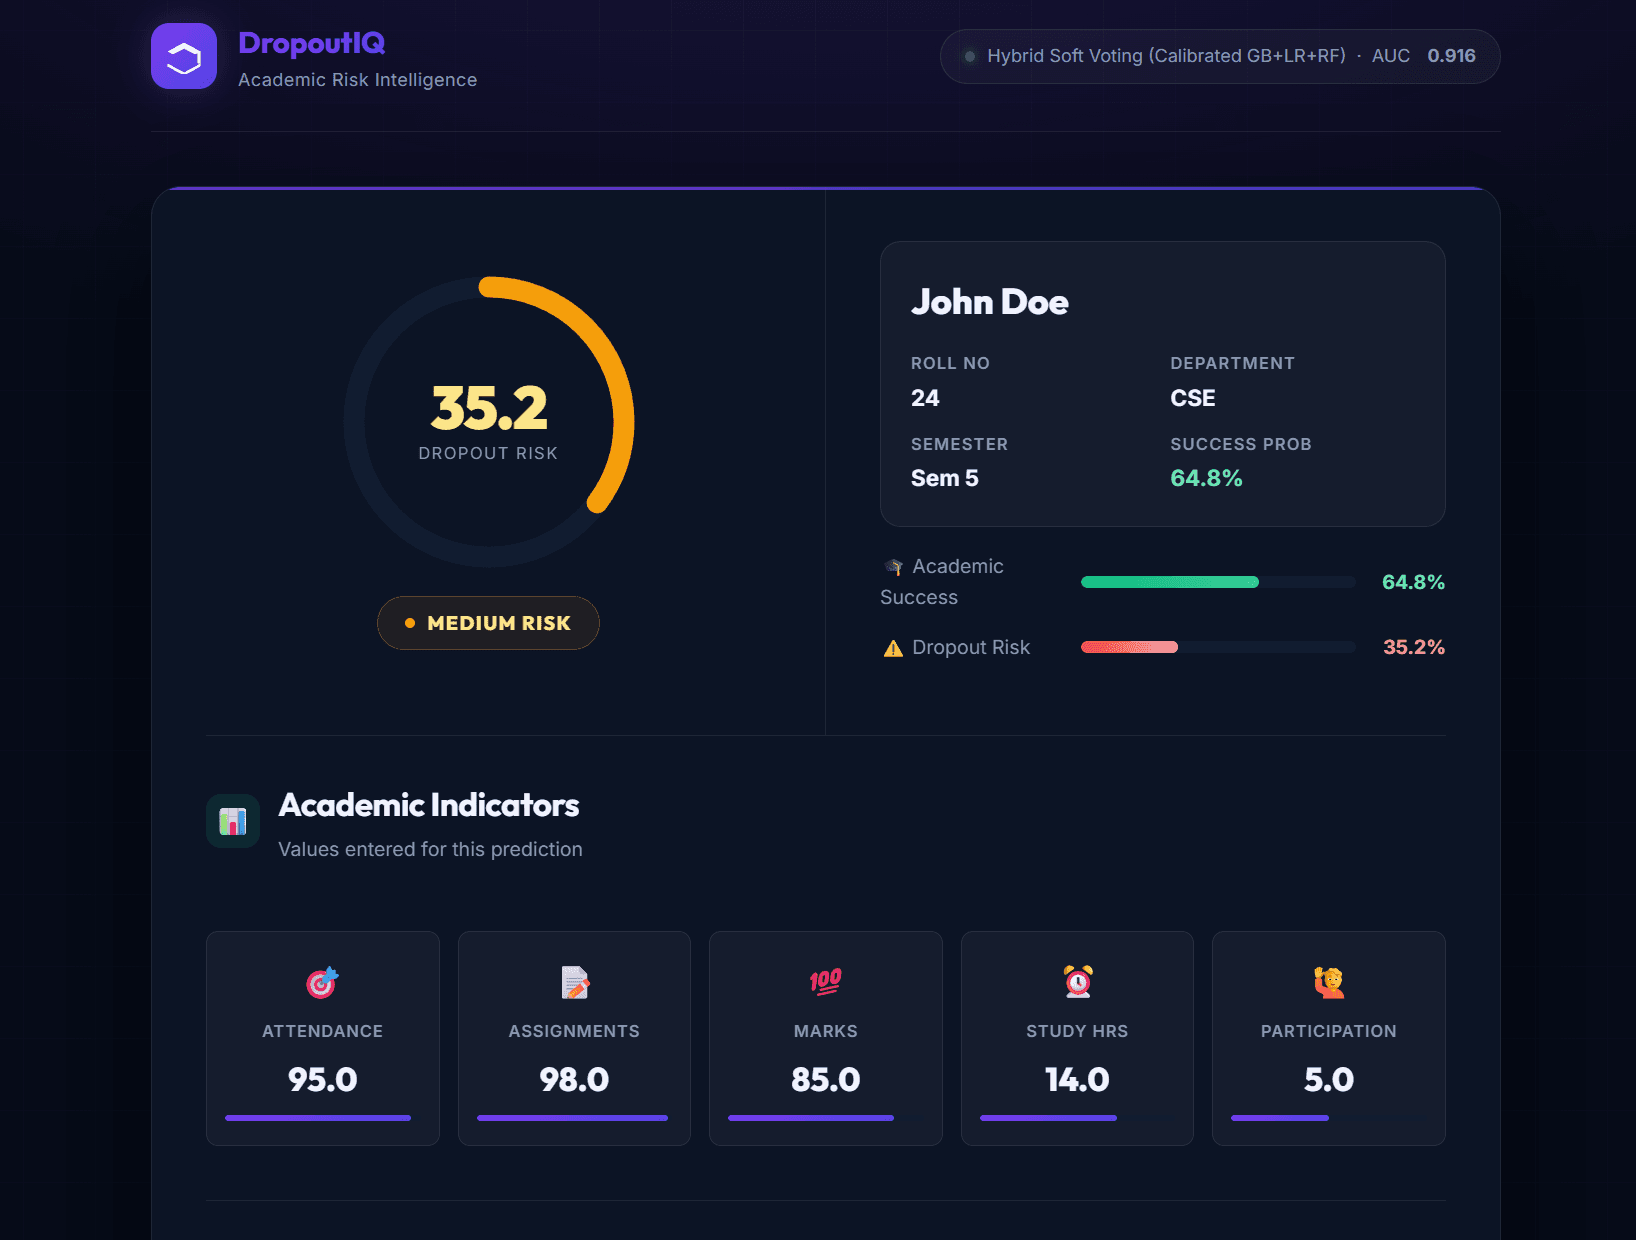
Task: Click the Attendance target icon
Action: pos(322,982)
